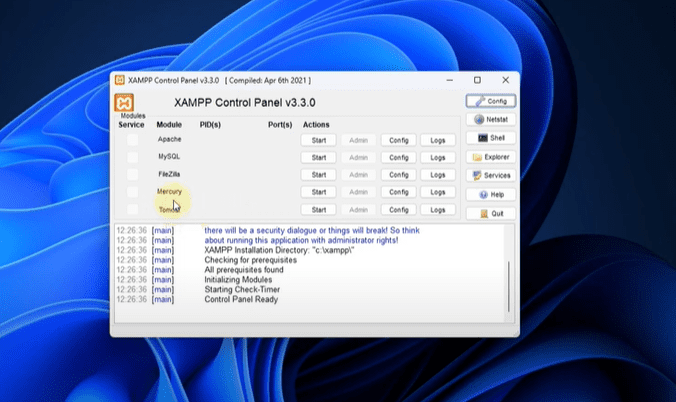
Task: Open the Netstat tool
Action: coord(491,119)
